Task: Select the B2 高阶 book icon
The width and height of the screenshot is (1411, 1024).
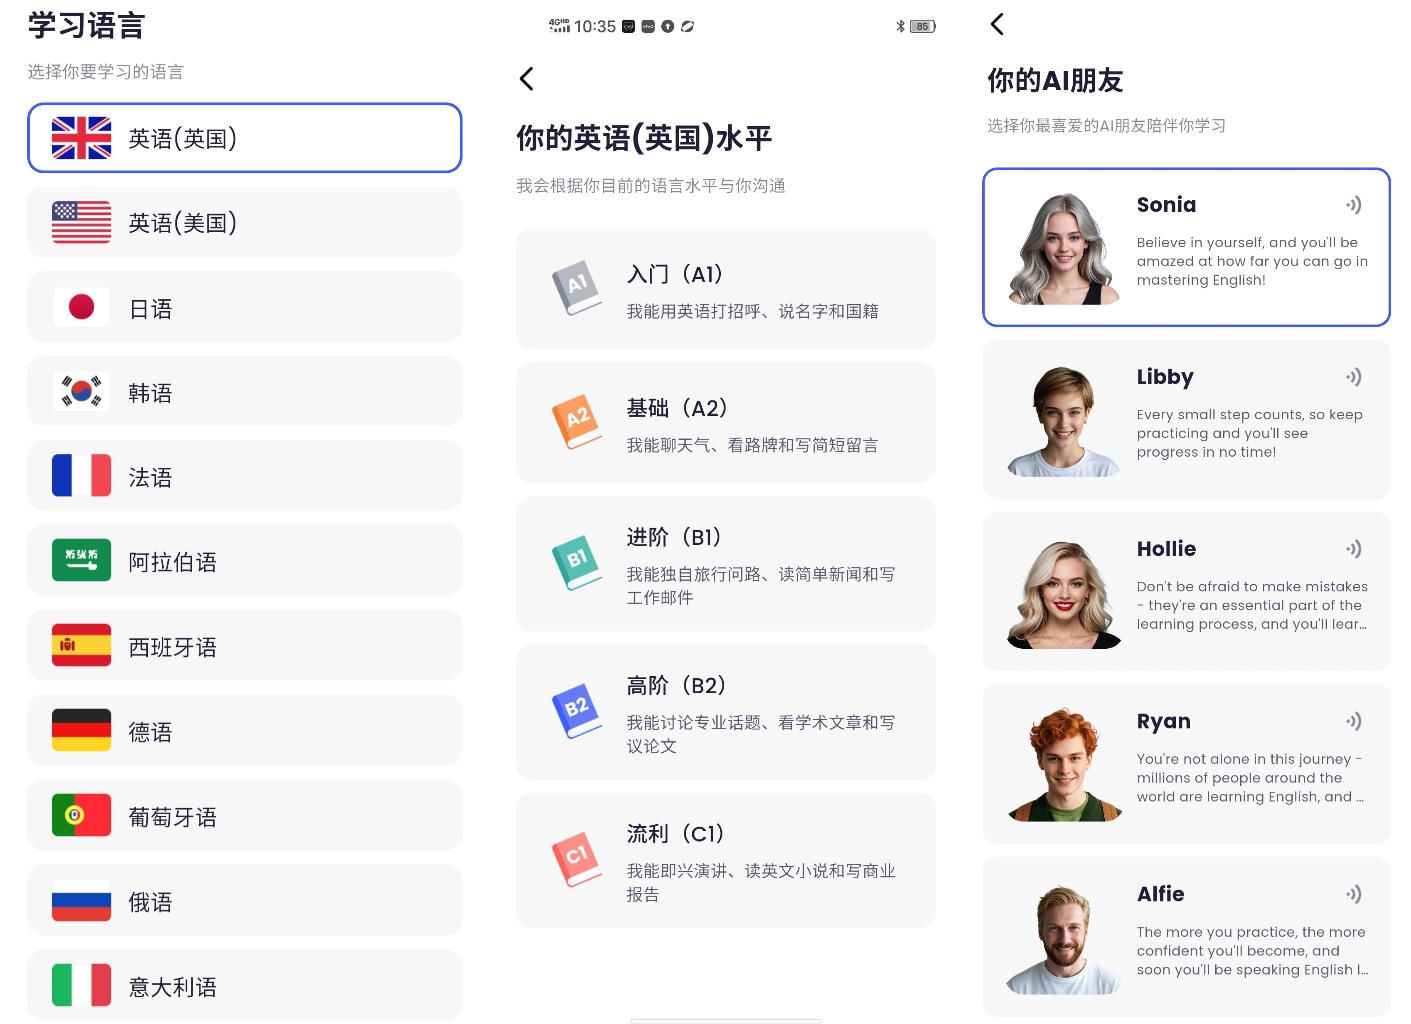Action: (x=578, y=711)
